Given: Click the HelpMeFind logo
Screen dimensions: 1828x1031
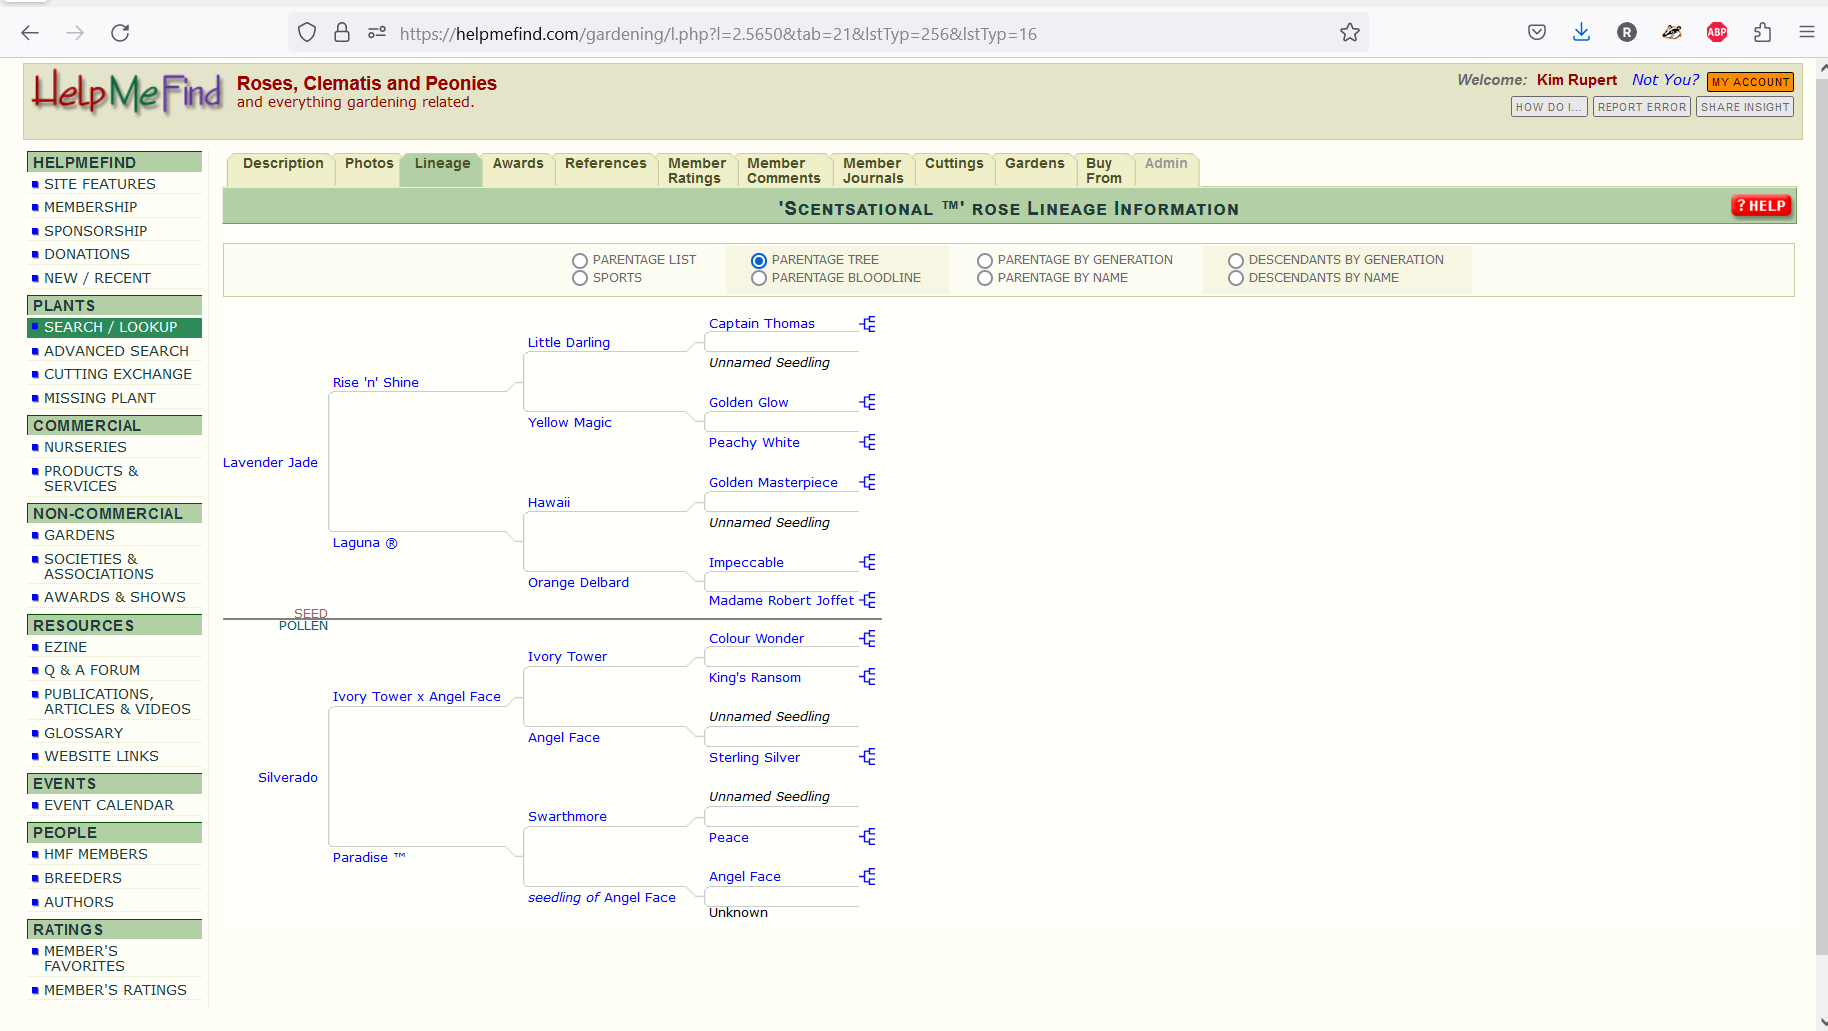Looking at the screenshot, I should point(127,93).
